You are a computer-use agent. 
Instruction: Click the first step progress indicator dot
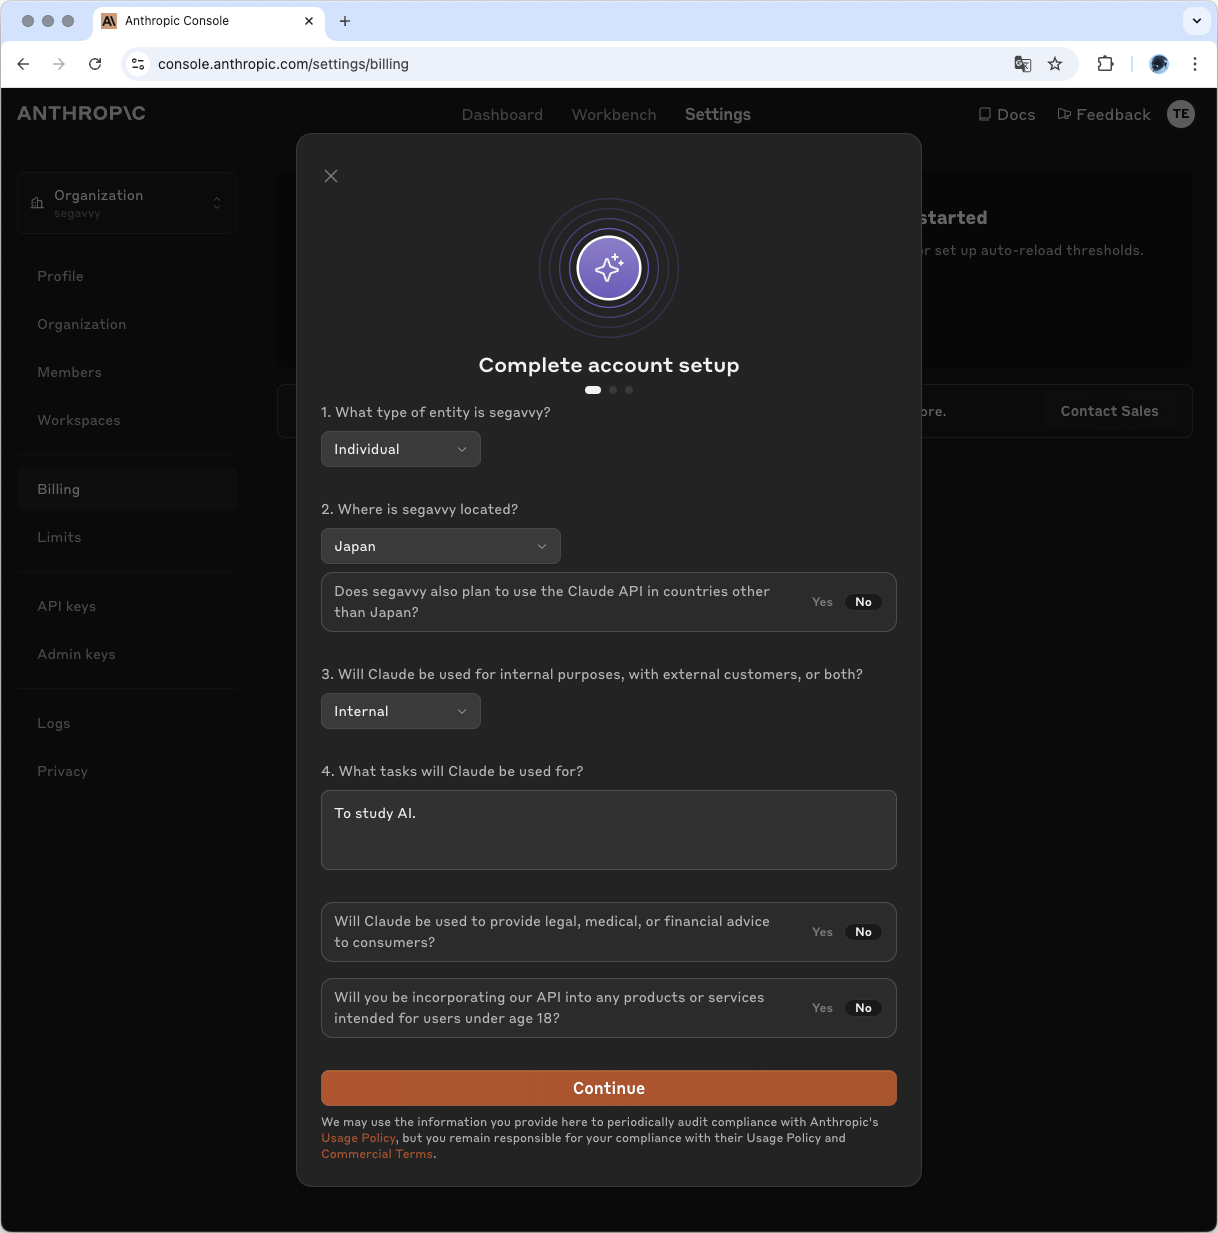[593, 390]
